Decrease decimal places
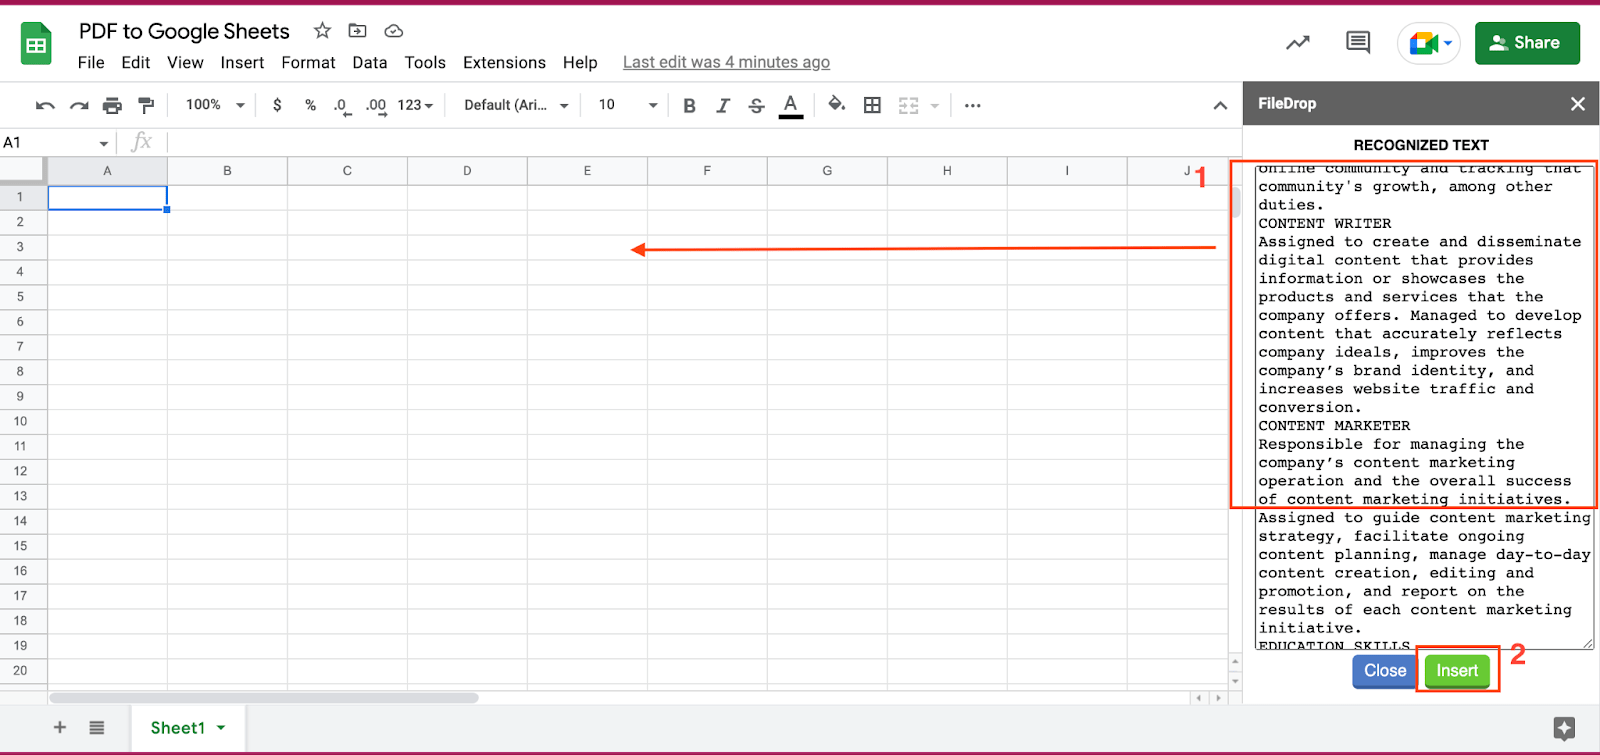The image size is (1600, 755). (342, 106)
